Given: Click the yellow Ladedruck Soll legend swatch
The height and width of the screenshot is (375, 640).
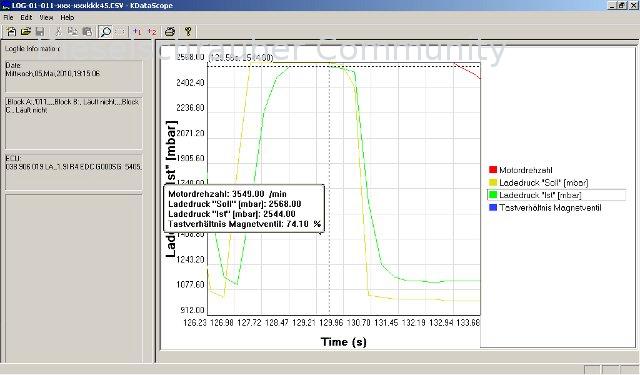Looking at the screenshot, I should click(493, 182).
